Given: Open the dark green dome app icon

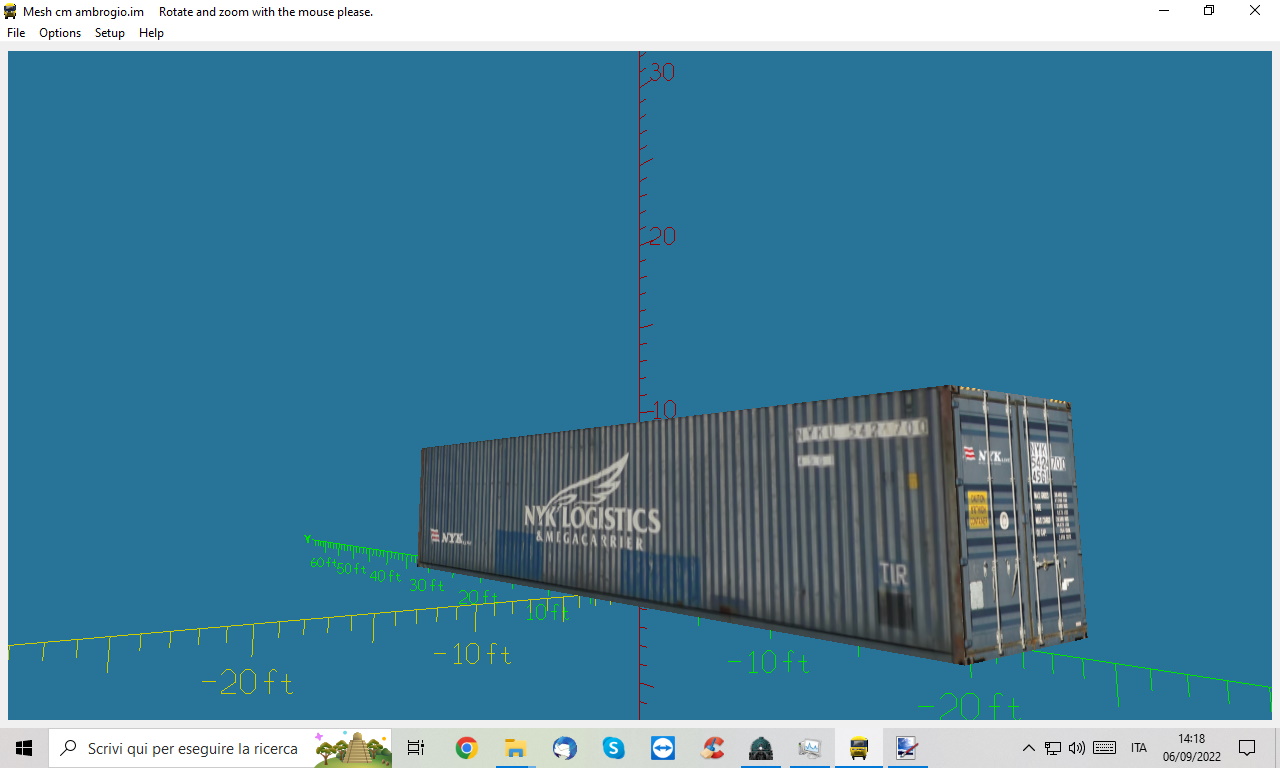Looking at the screenshot, I should [x=761, y=748].
